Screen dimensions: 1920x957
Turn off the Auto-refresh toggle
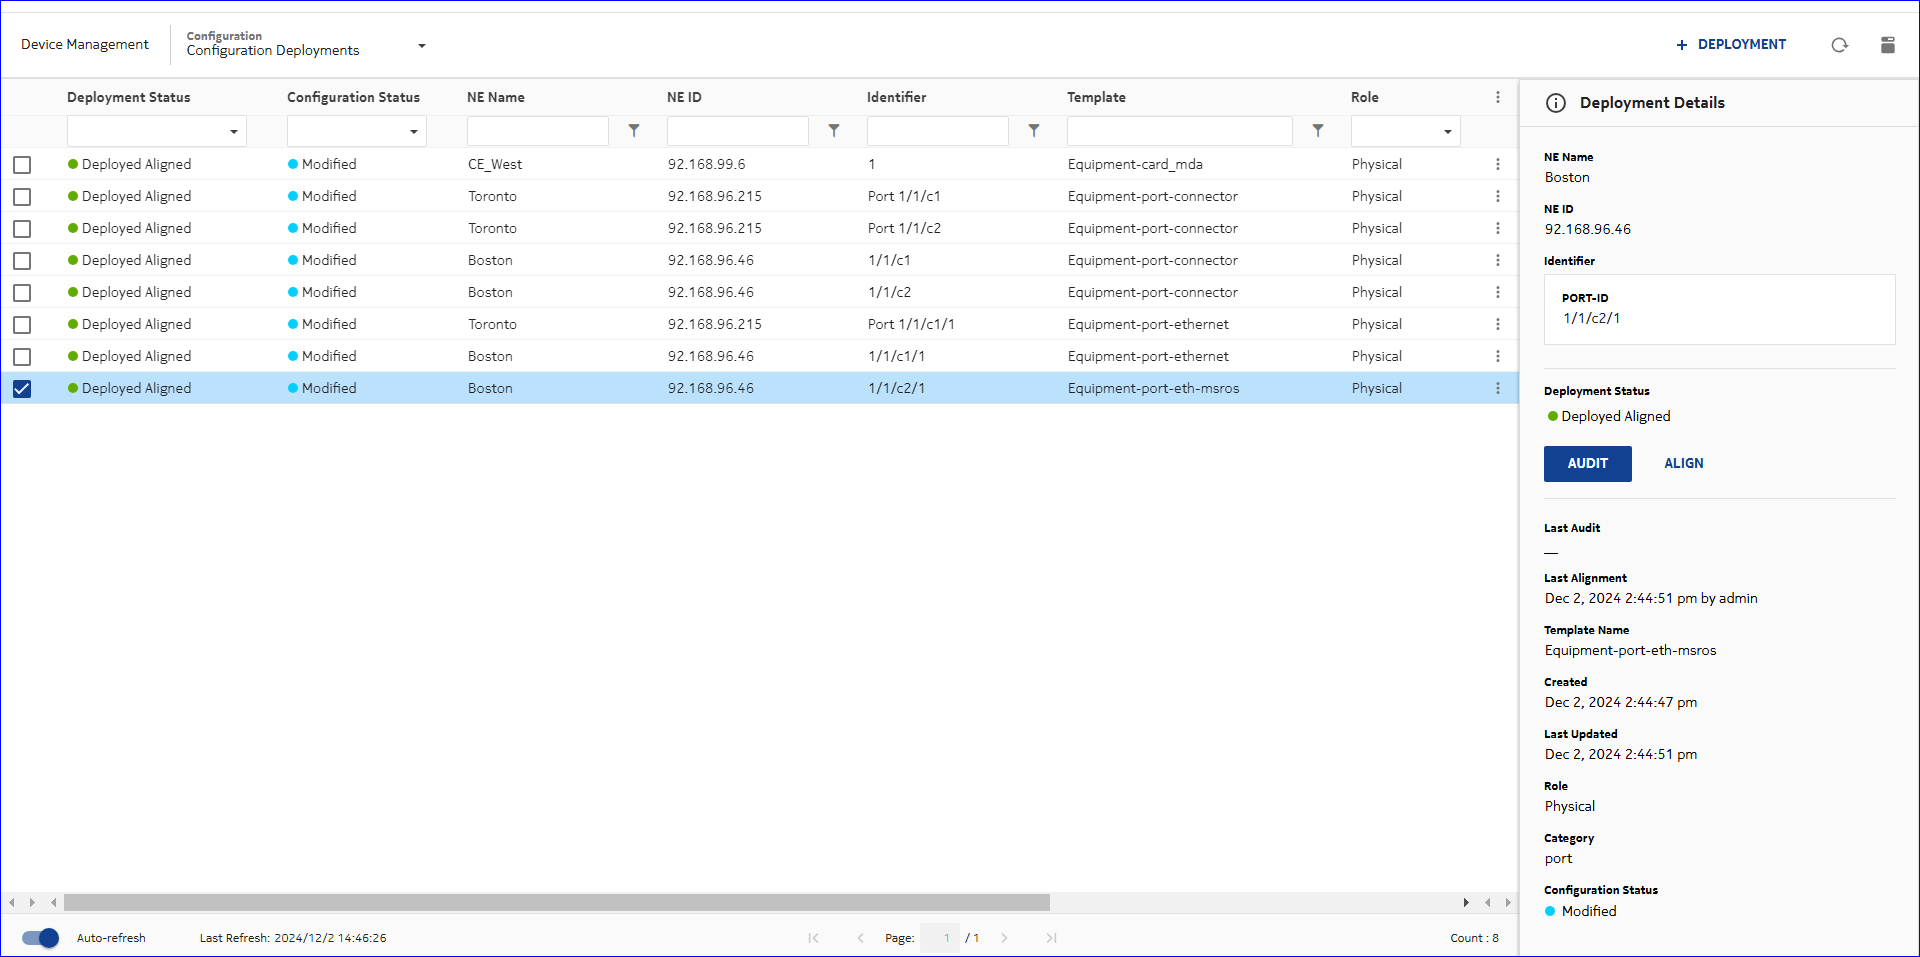40,938
